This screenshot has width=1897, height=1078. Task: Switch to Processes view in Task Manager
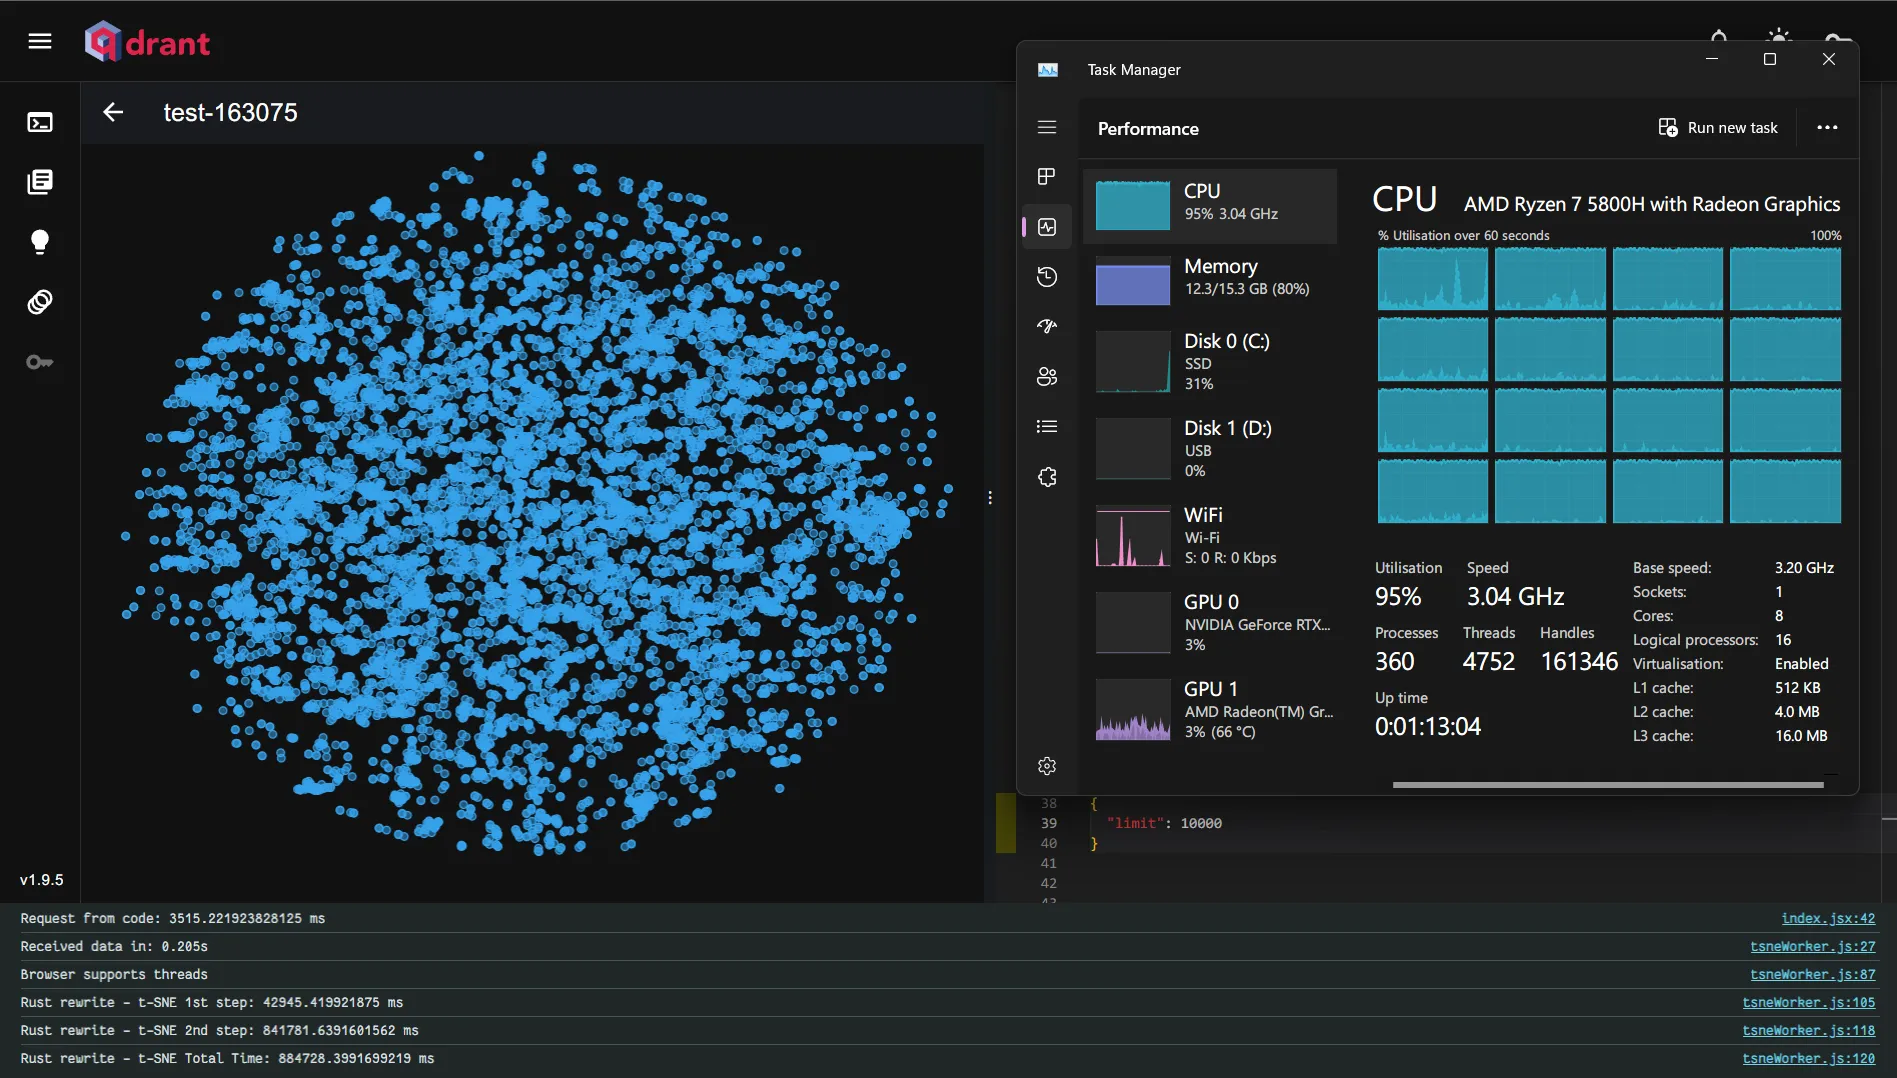click(x=1046, y=176)
